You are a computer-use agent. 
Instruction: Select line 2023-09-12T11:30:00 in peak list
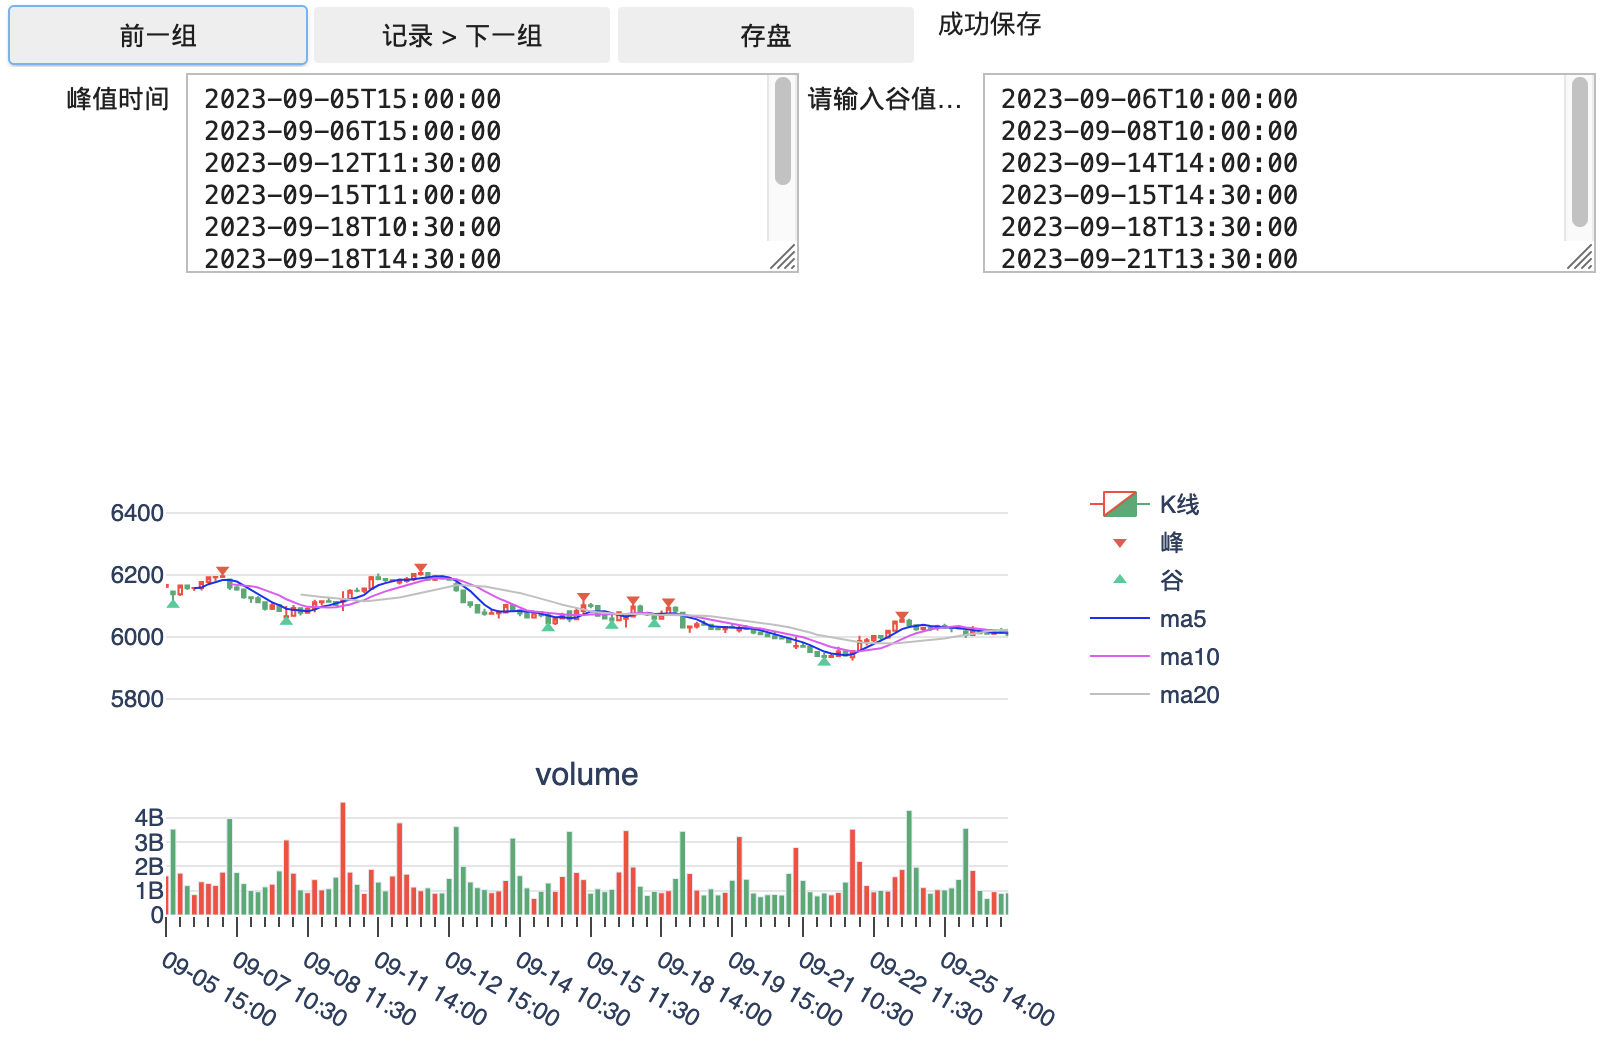[x=353, y=163]
